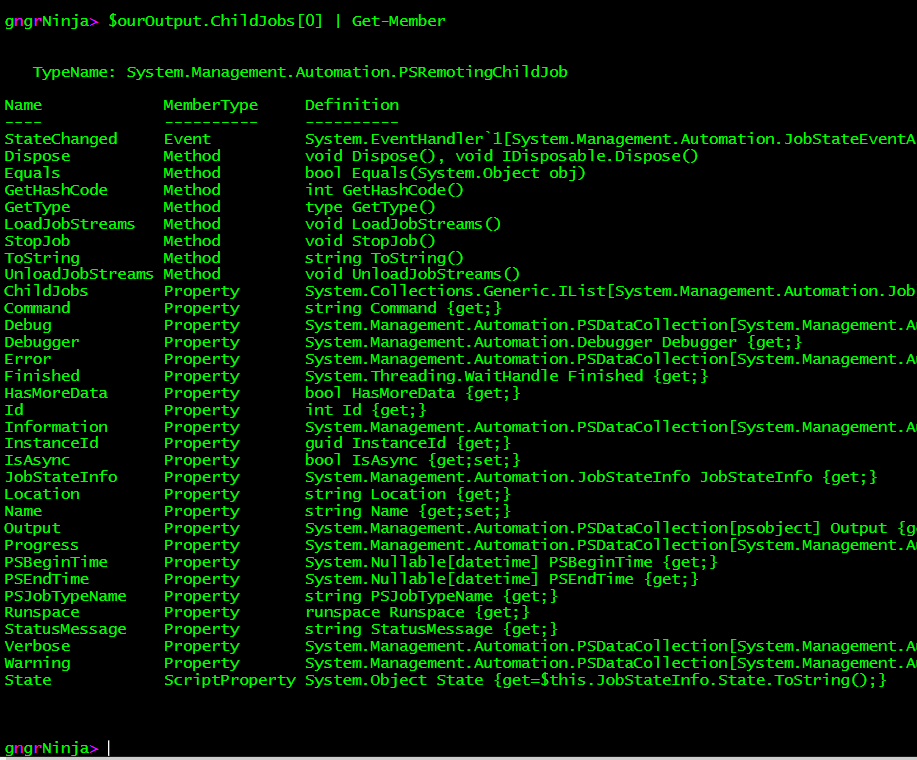
Task: Click the ScriptProperty member type text
Action: [x=230, y=680]
